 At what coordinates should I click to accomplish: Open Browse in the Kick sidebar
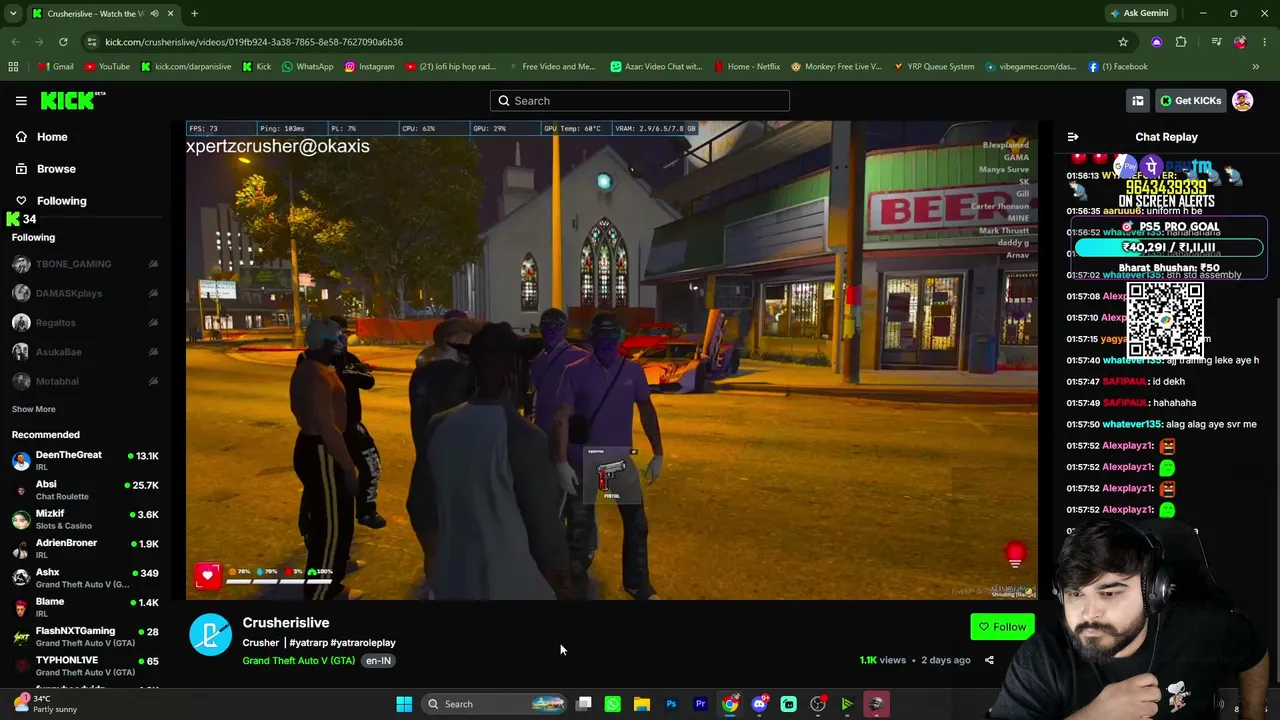point(56,169)
